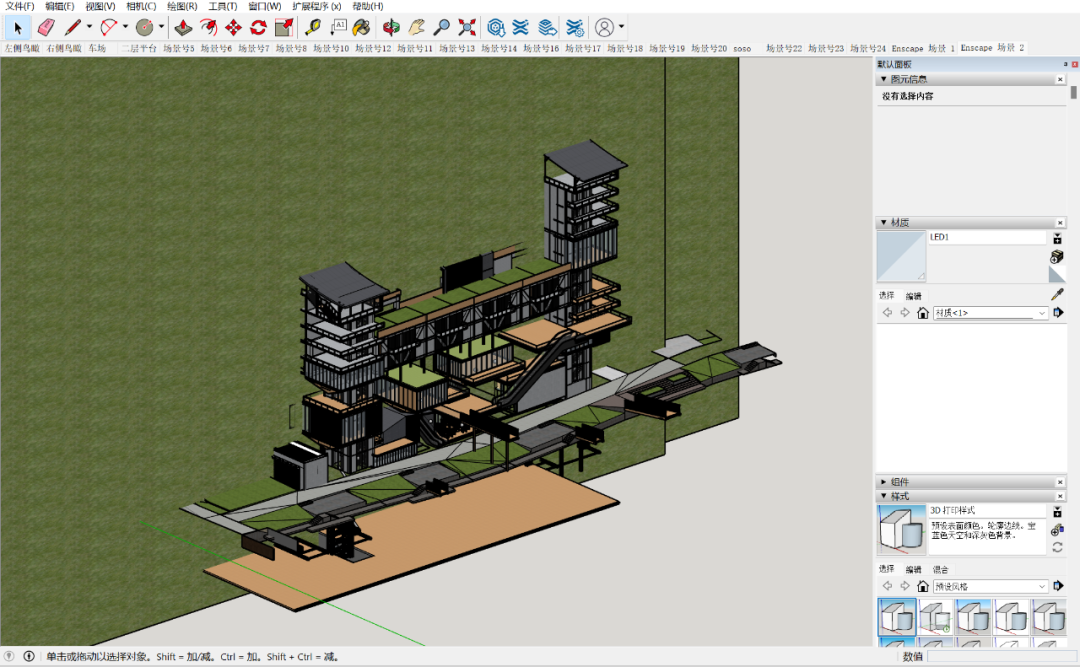Expand the 组件 panel section

884,482
